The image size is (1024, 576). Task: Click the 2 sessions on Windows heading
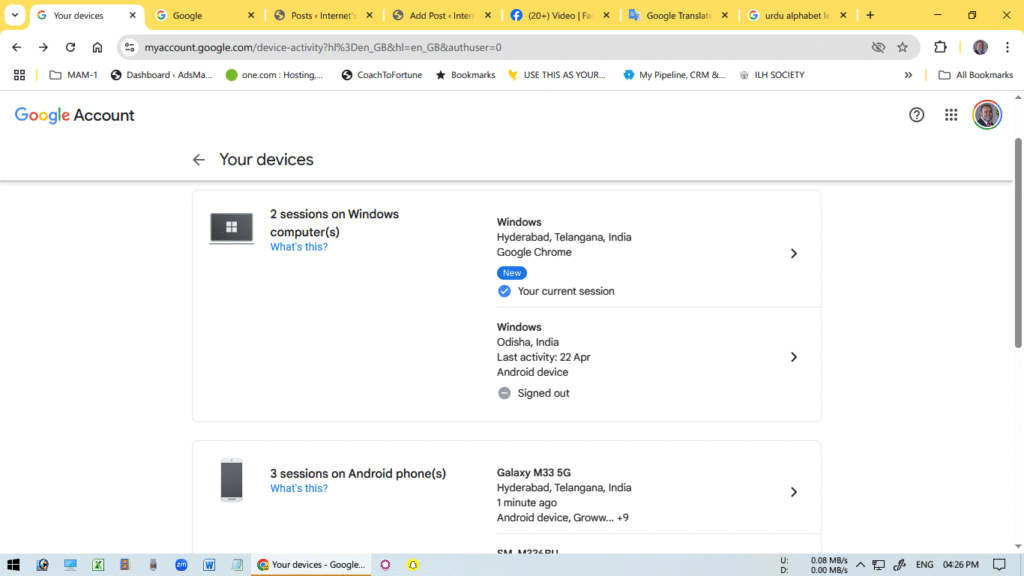click(334, 223)
